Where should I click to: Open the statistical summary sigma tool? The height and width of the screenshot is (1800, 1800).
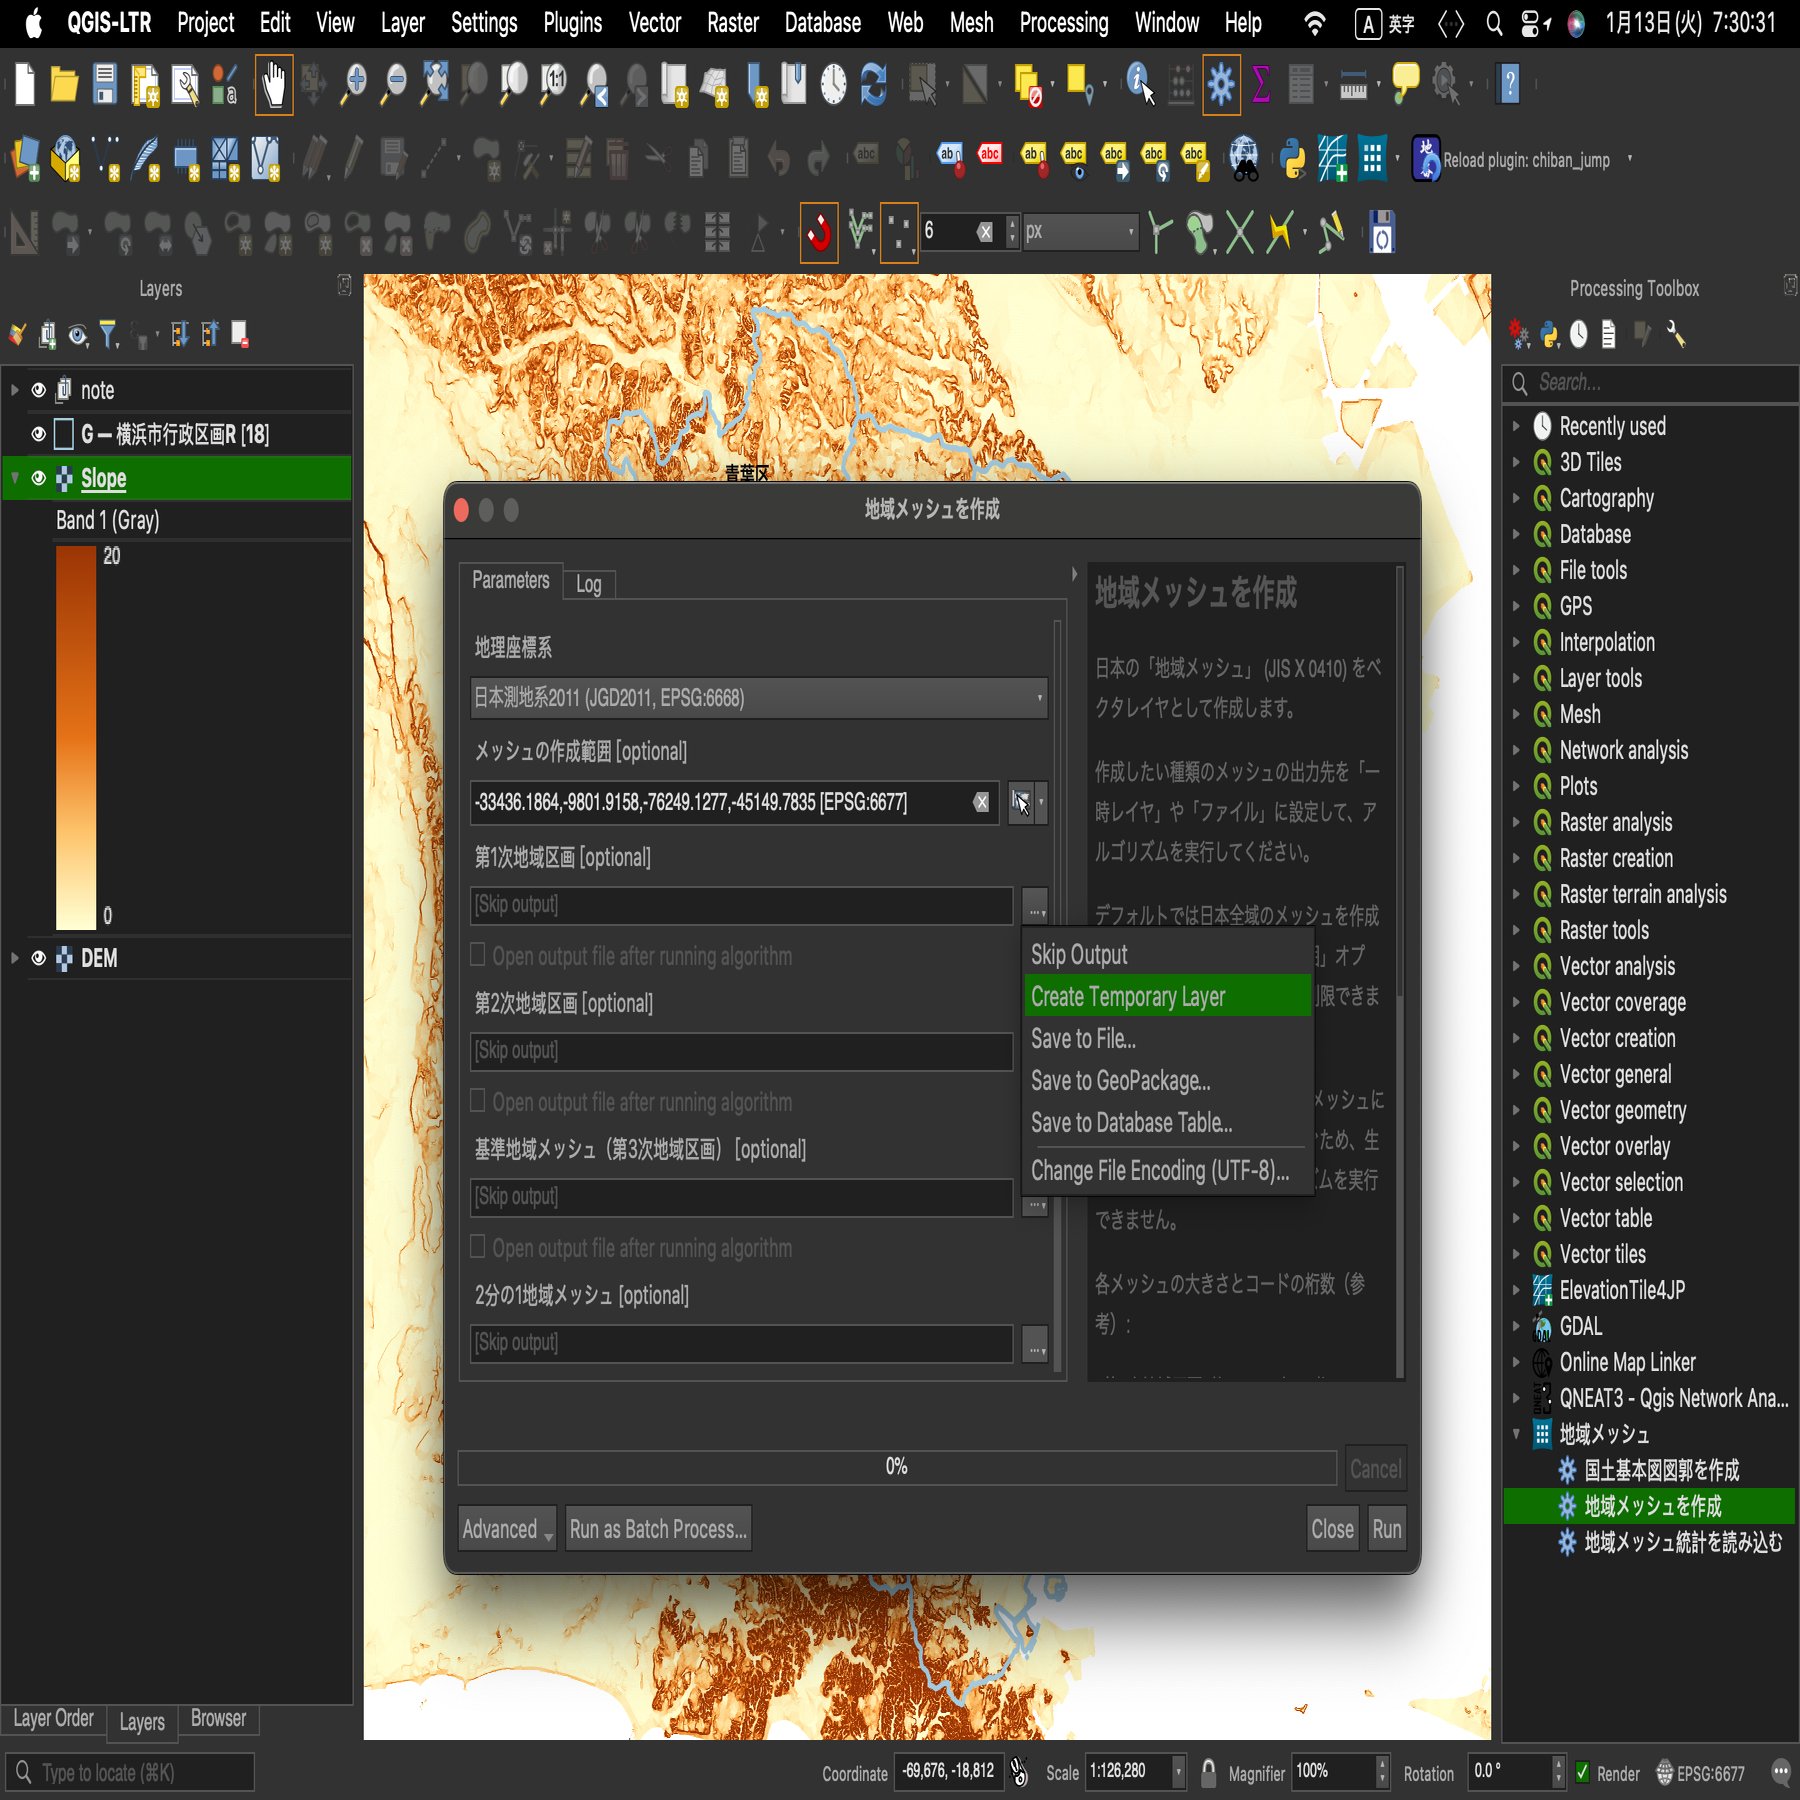pos(1261,84)
